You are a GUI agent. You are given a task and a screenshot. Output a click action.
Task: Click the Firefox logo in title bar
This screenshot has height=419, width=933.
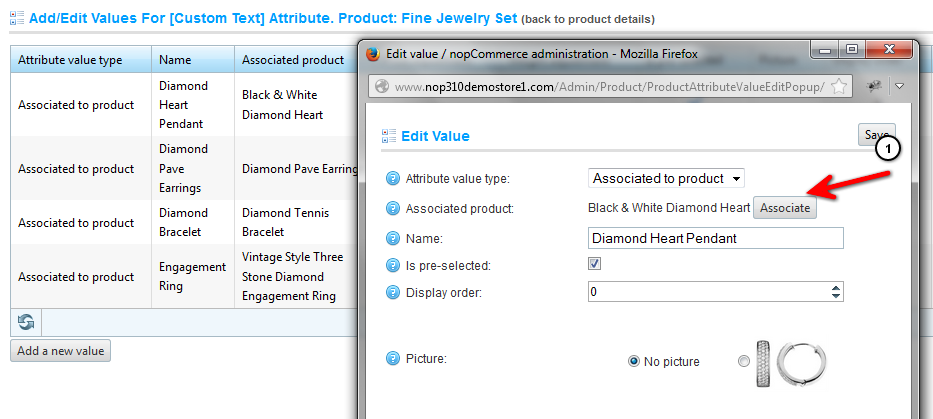pyautogui.click(x=372, y=54)
